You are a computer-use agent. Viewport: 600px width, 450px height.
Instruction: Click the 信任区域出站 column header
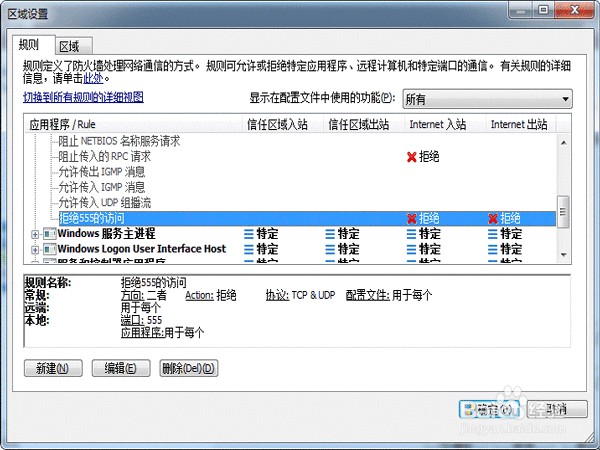364,124
